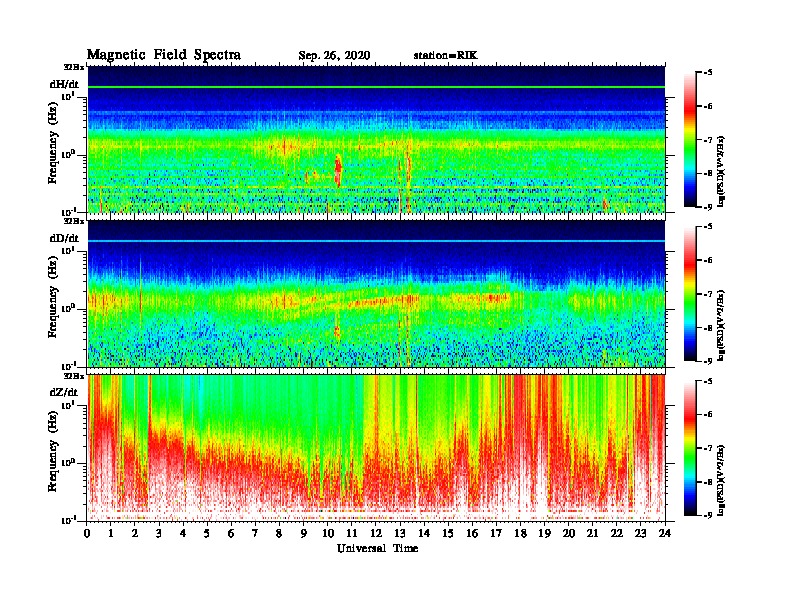This screenshot has height=612, width=792.
Task: Click the dH/dt panel color scale bar
Action: [689, 139]
